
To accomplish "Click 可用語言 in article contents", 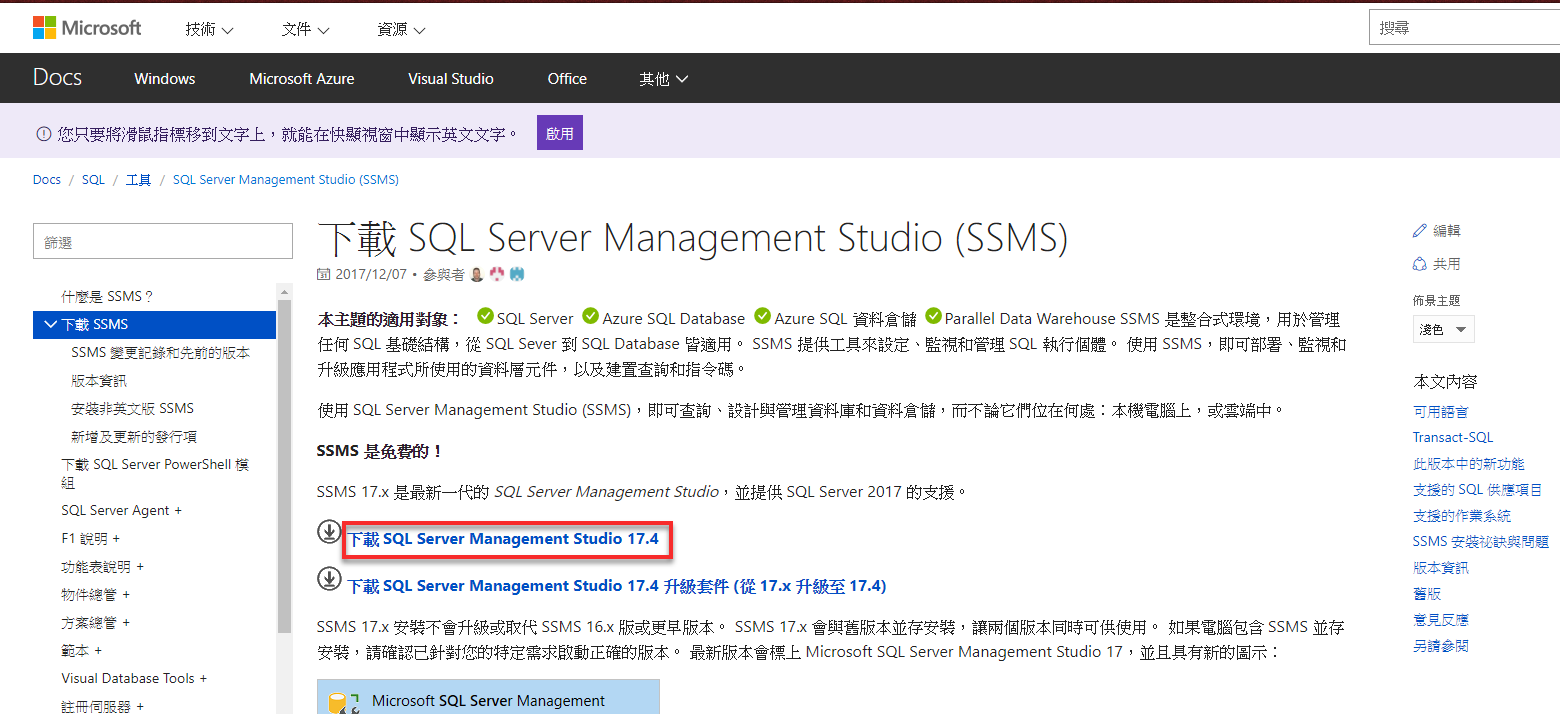I will click(x=1440, y=412).
